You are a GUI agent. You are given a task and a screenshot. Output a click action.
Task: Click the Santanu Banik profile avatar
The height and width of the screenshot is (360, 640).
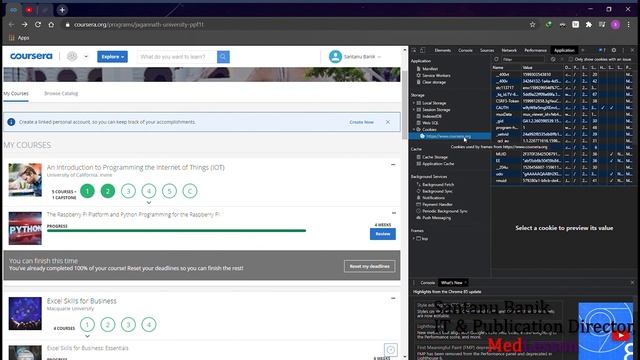click(x=335, y=57)
